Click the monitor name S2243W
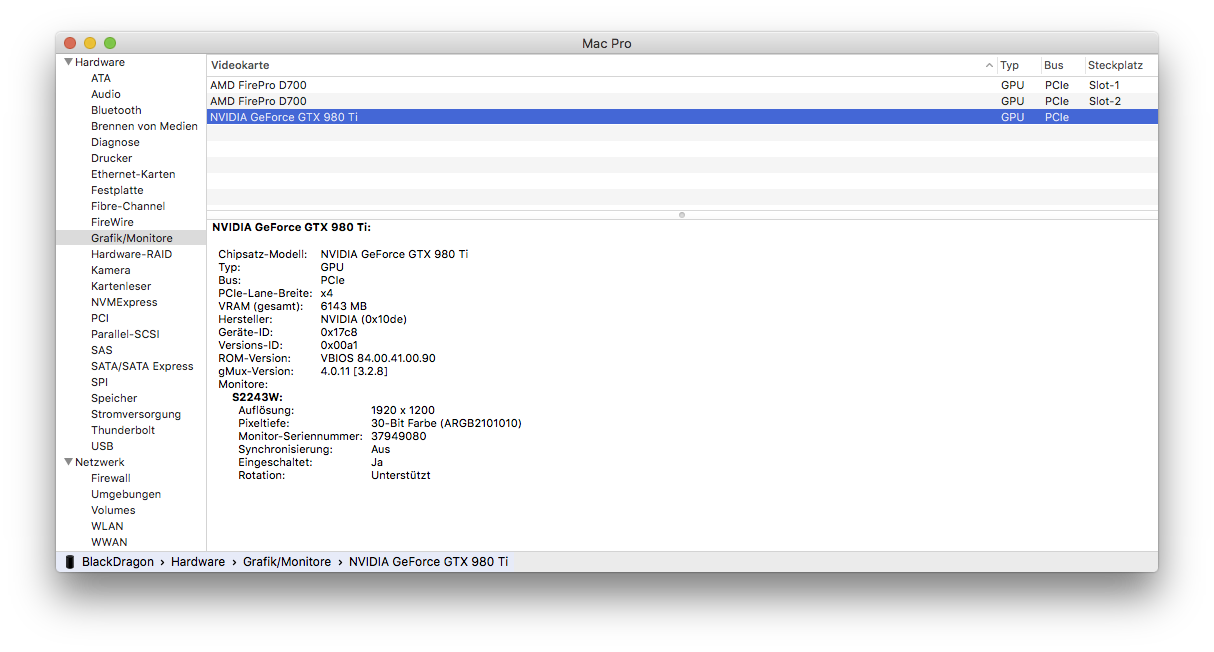1214x652 pixels. pyautogui.click(x=257, y=397)
